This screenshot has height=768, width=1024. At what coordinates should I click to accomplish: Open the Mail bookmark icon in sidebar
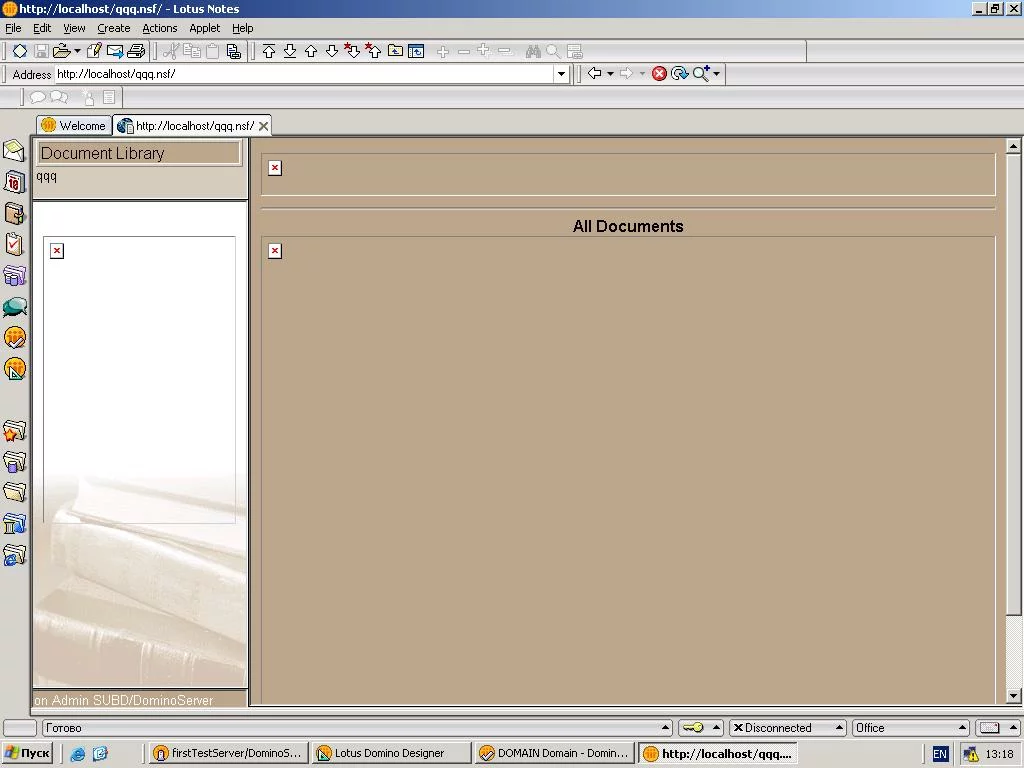(x=14, y=151)
